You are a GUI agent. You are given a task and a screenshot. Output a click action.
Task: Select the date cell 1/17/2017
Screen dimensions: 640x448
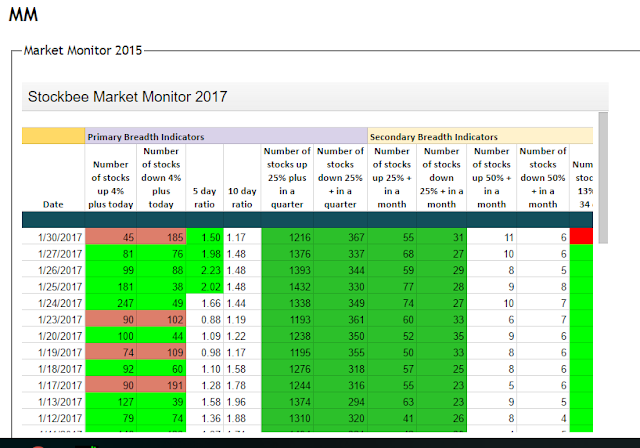pos(53,385)
